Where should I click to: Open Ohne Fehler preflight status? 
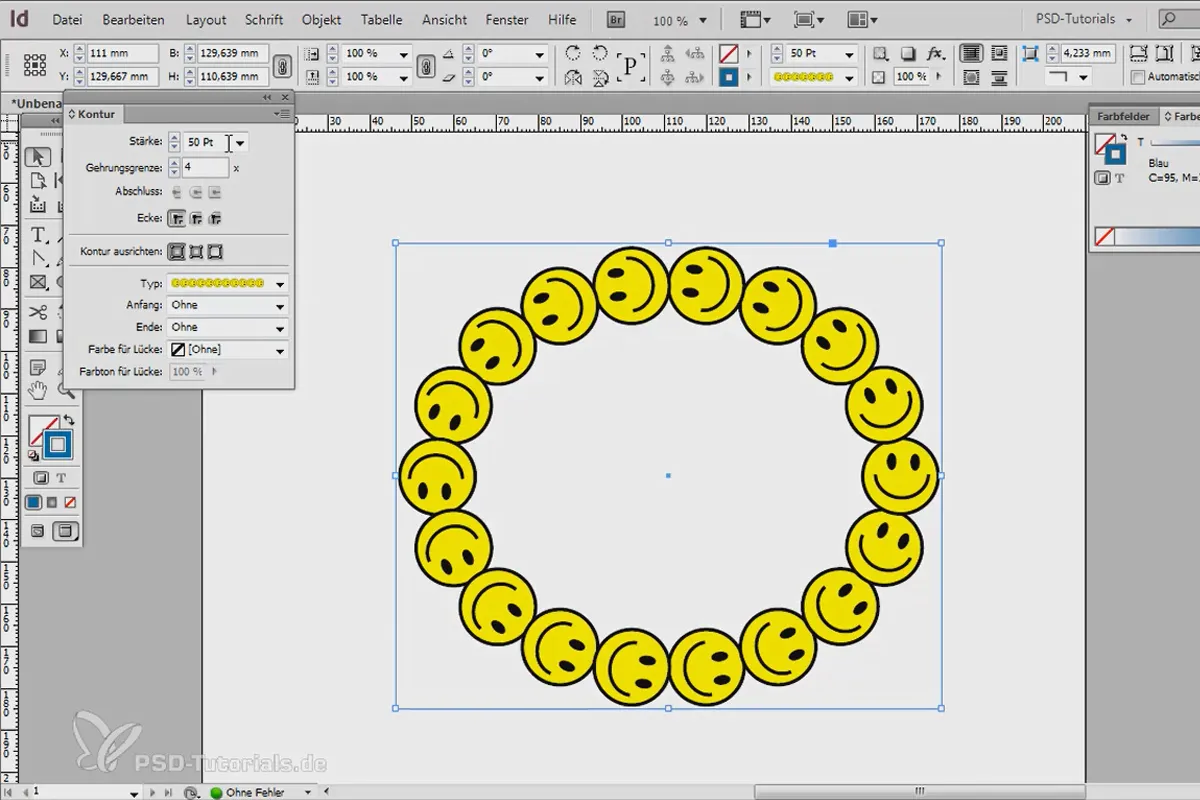[x=253, y=793]
